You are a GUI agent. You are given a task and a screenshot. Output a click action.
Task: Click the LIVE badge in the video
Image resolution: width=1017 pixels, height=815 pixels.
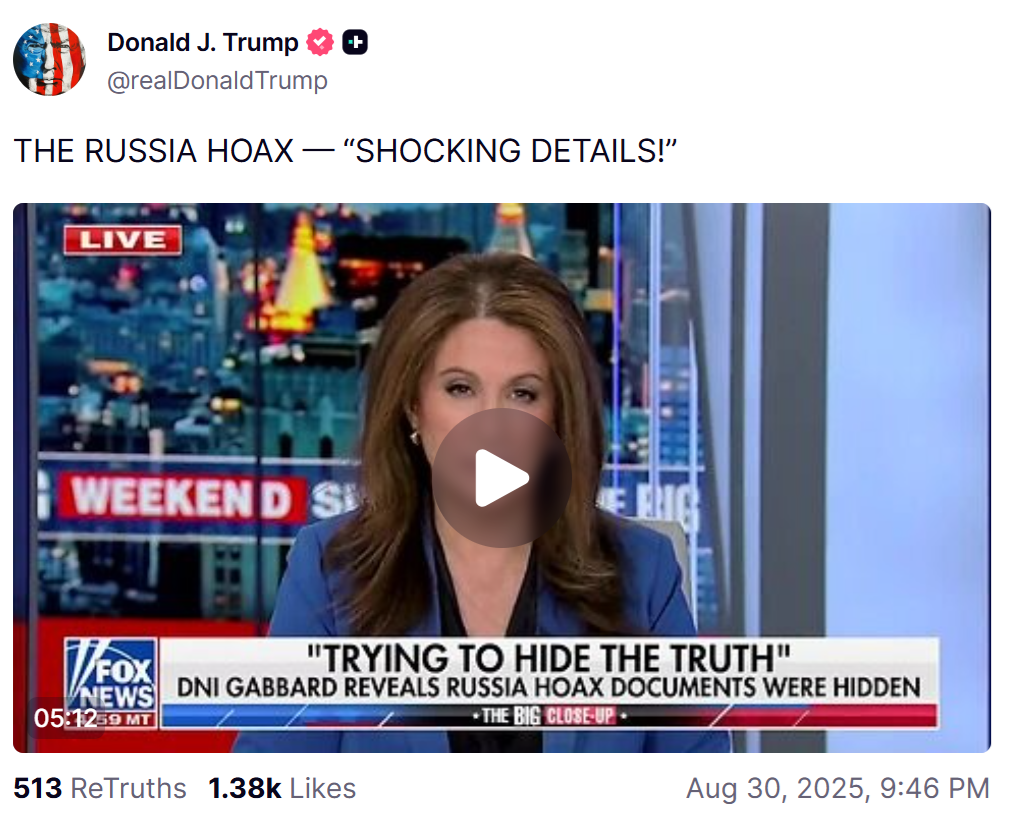(123, 240)
